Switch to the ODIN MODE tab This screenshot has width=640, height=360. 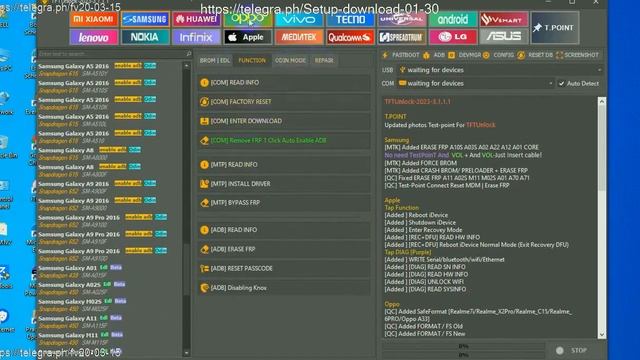[x=290, y=60]
